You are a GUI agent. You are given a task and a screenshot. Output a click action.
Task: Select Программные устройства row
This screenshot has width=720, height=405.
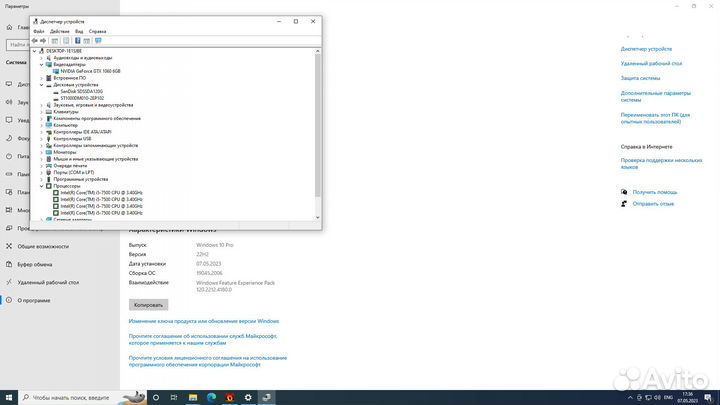click(x=80, y=179)
